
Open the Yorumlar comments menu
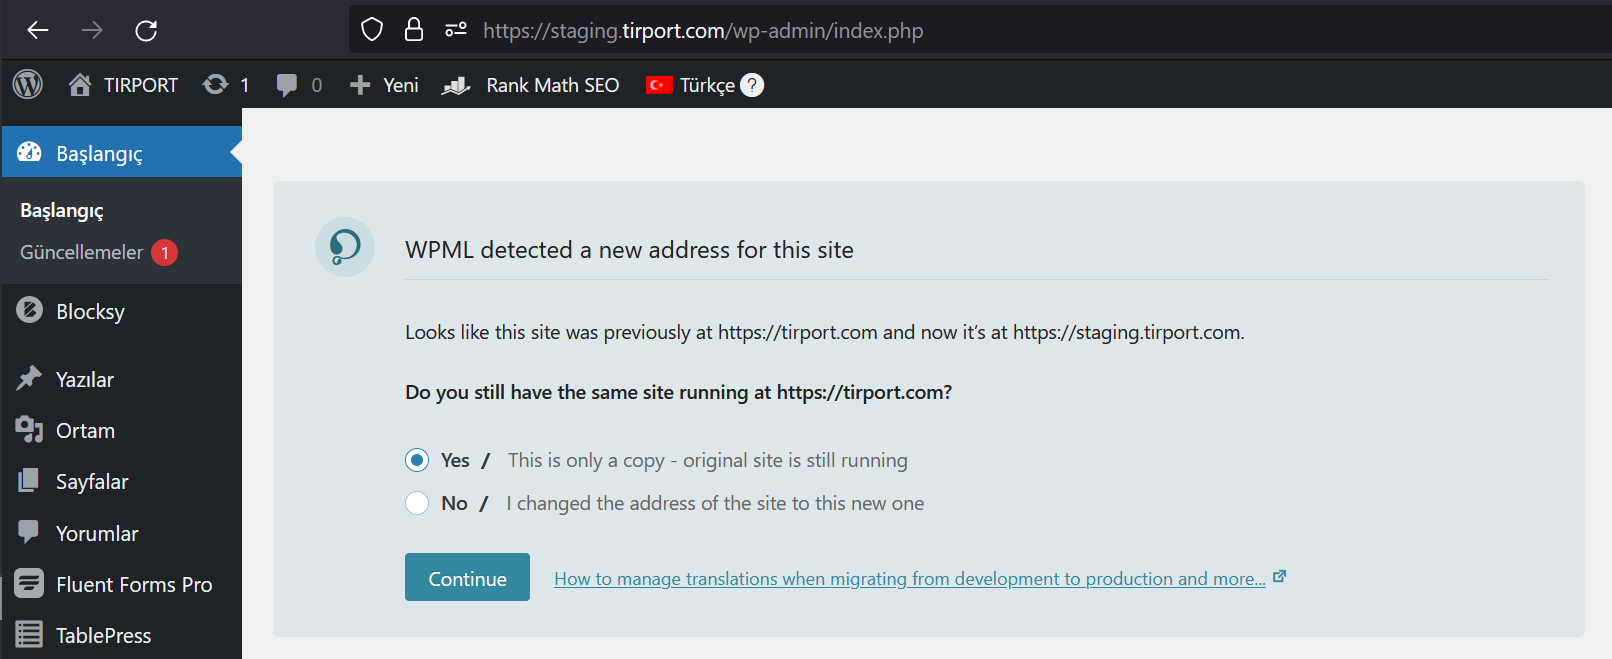97,533
